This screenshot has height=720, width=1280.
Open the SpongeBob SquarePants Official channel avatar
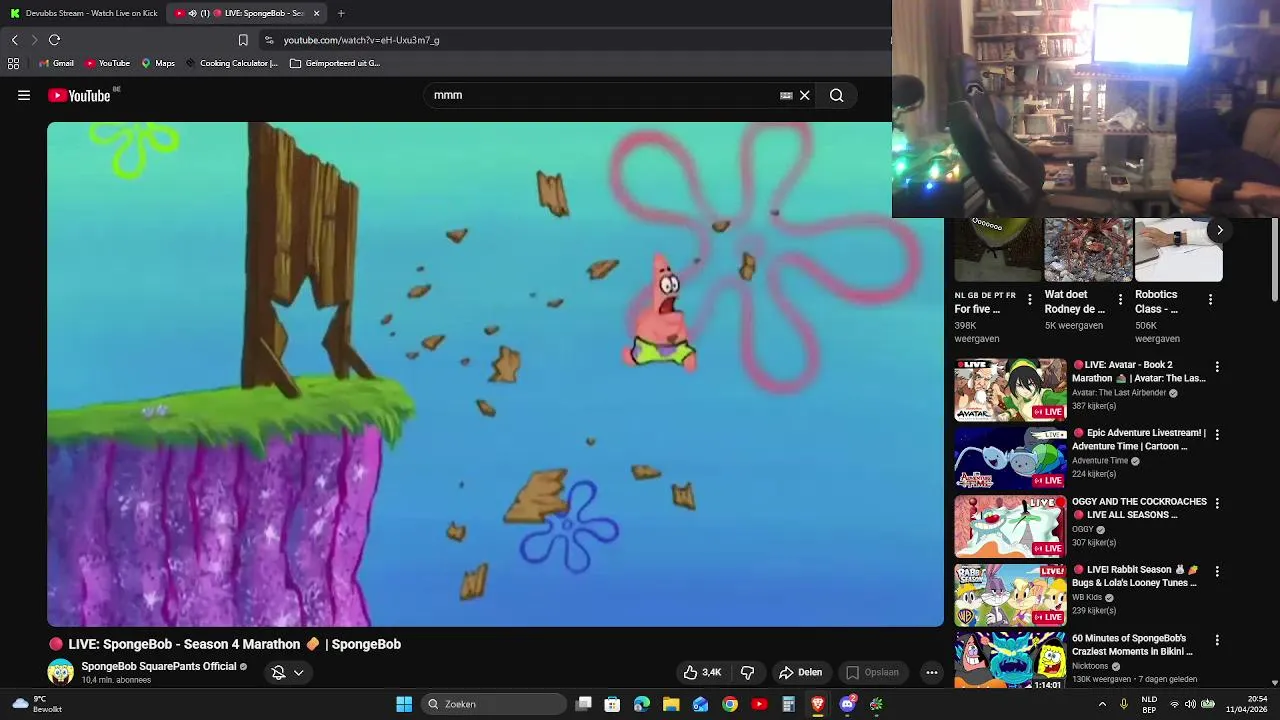point(60,672)
